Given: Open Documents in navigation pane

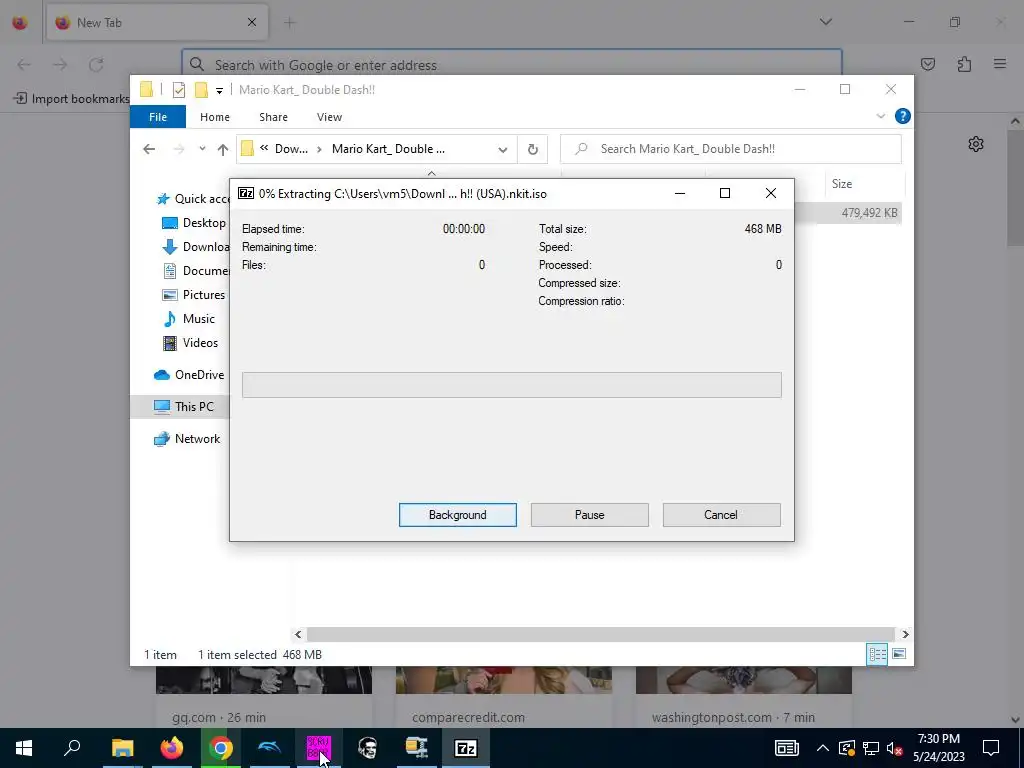Looking at the screenshot, I should point(196,270).
